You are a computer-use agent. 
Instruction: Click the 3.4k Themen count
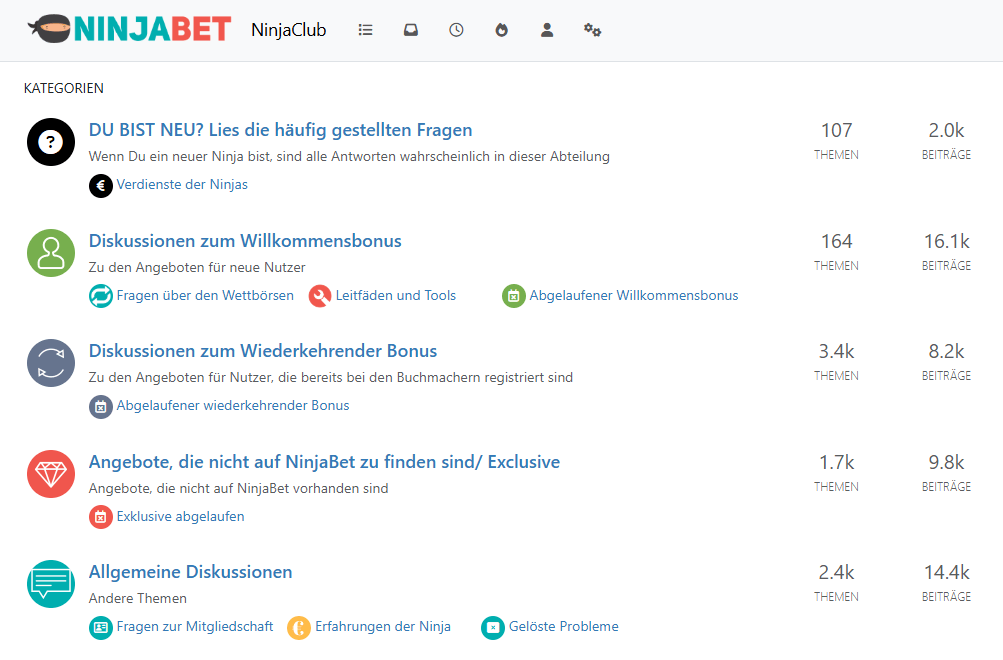coord(836,351)
